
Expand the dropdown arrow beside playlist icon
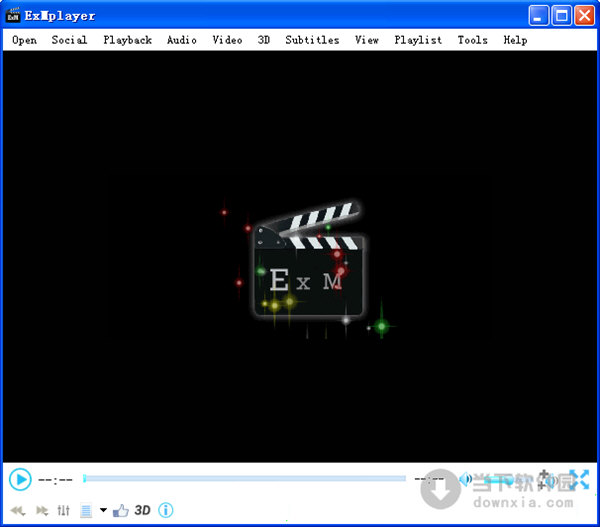(103, 510)
